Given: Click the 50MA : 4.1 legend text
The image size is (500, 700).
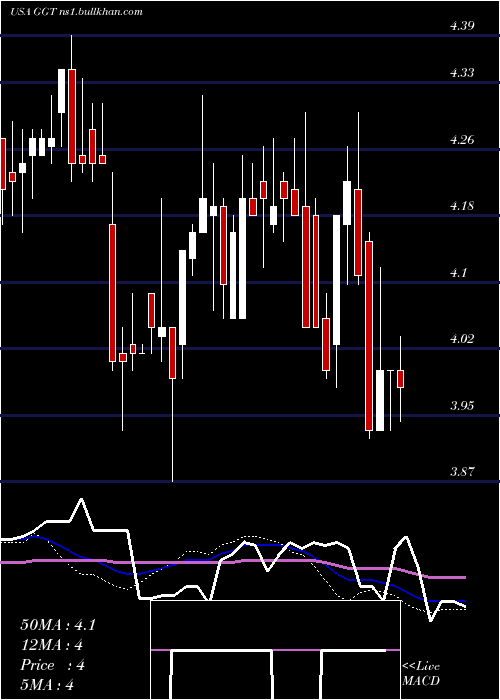Looking at the screenshot, I should pyautogui.click(x=58, y=625).
